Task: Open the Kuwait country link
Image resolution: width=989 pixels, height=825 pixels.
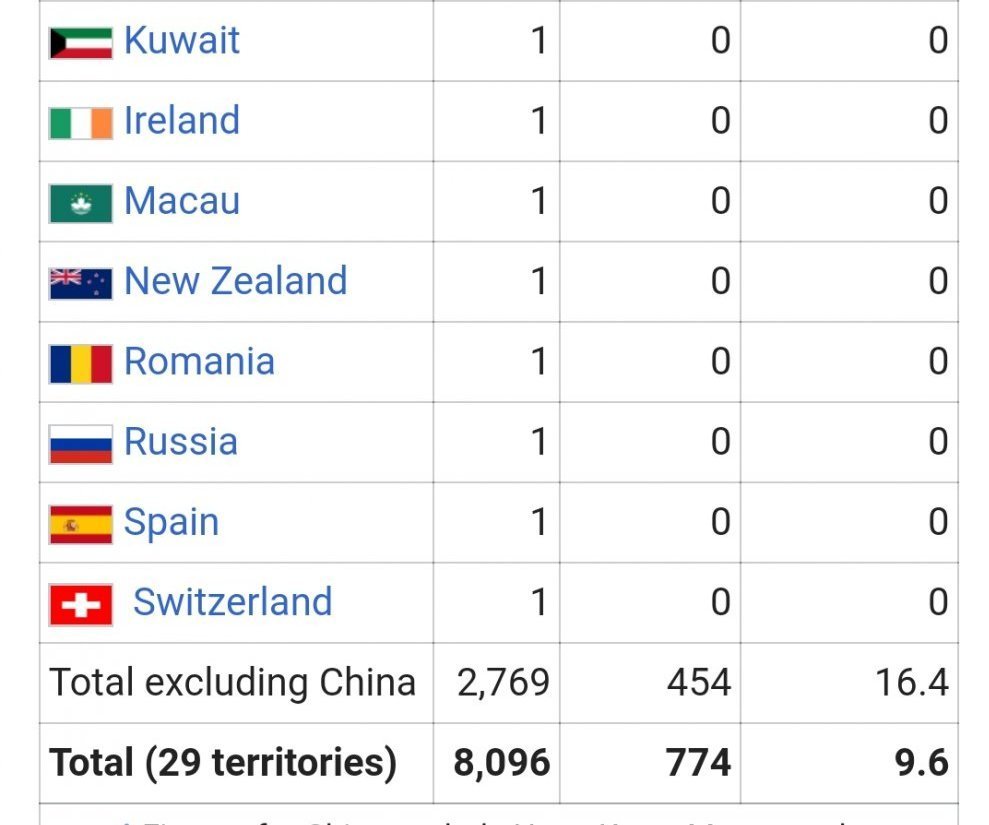Action: 182,41
